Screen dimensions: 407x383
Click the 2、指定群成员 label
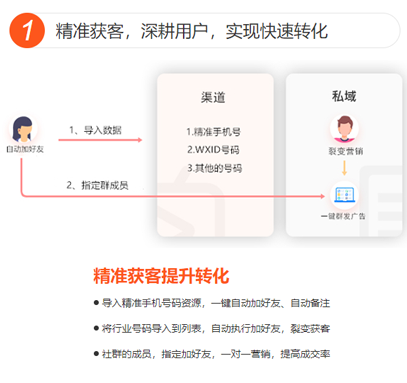click(x=97, y=185)
